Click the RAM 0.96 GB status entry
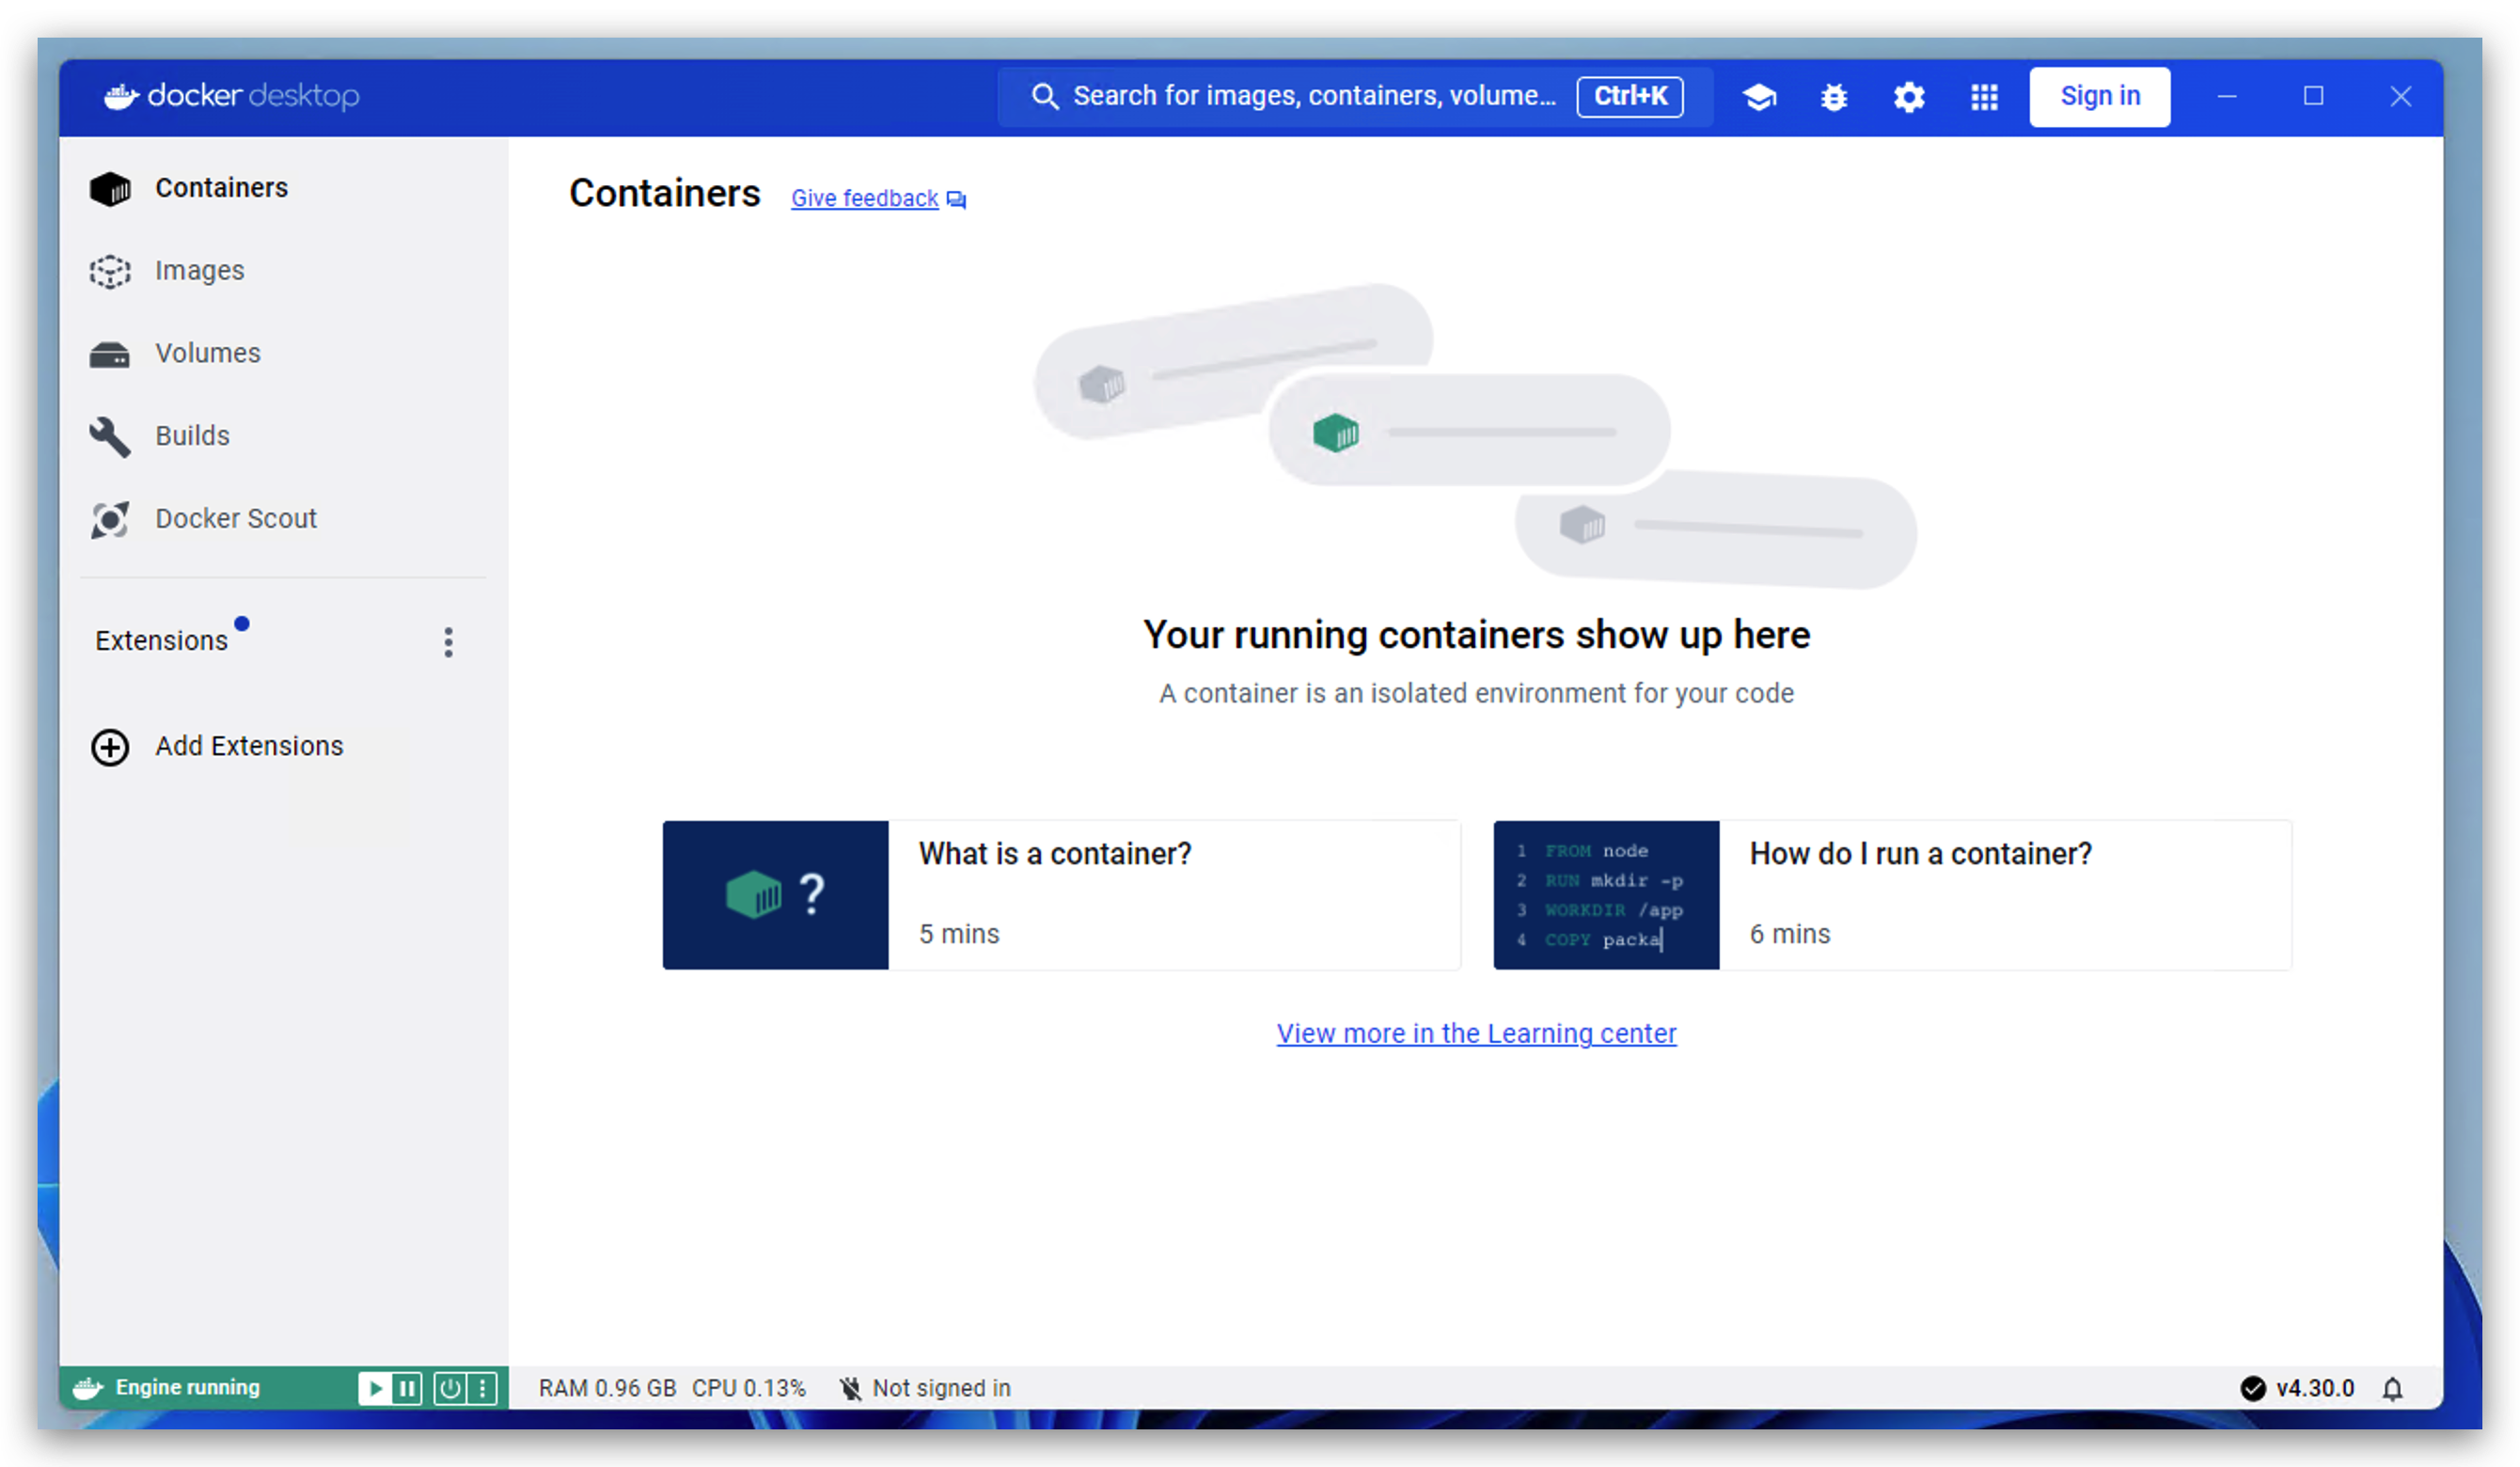The width and height of the screenshot is (2520, 1467). pos(608,1388)
